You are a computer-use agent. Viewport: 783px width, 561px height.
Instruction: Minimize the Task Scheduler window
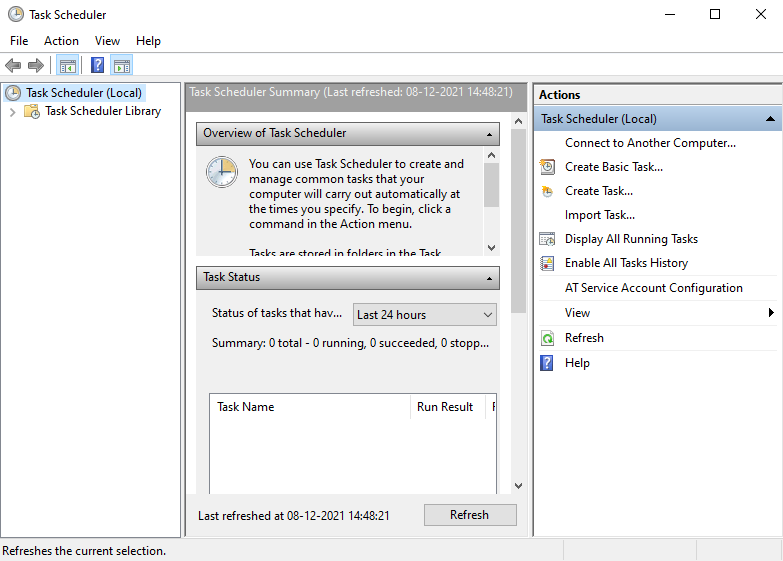tap(670, 14)
